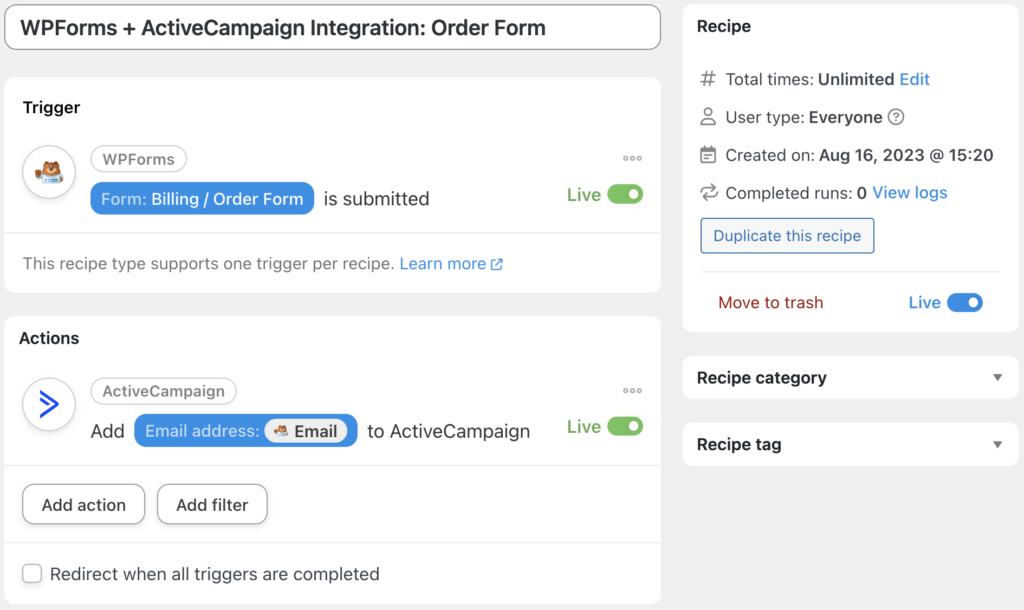Click the 'Trigger' section heading
This screenshot has height=610, width=1024.
point(52,107)
